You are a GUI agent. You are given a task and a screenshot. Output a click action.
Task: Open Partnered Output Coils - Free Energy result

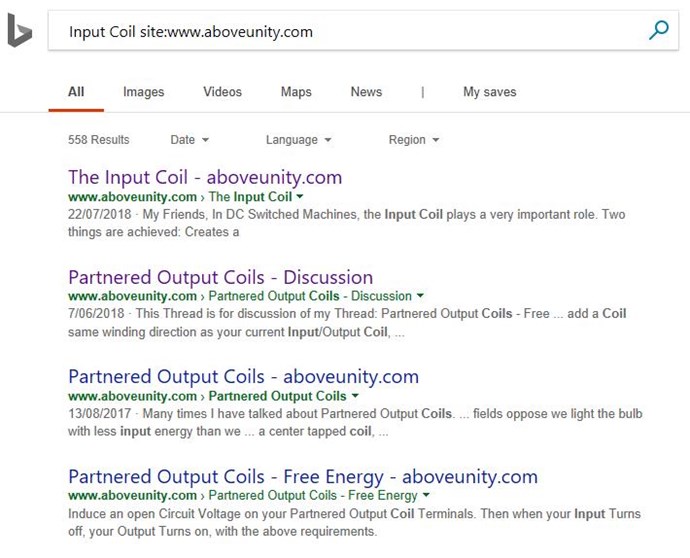pyautogui.click(x=303, y=477)
